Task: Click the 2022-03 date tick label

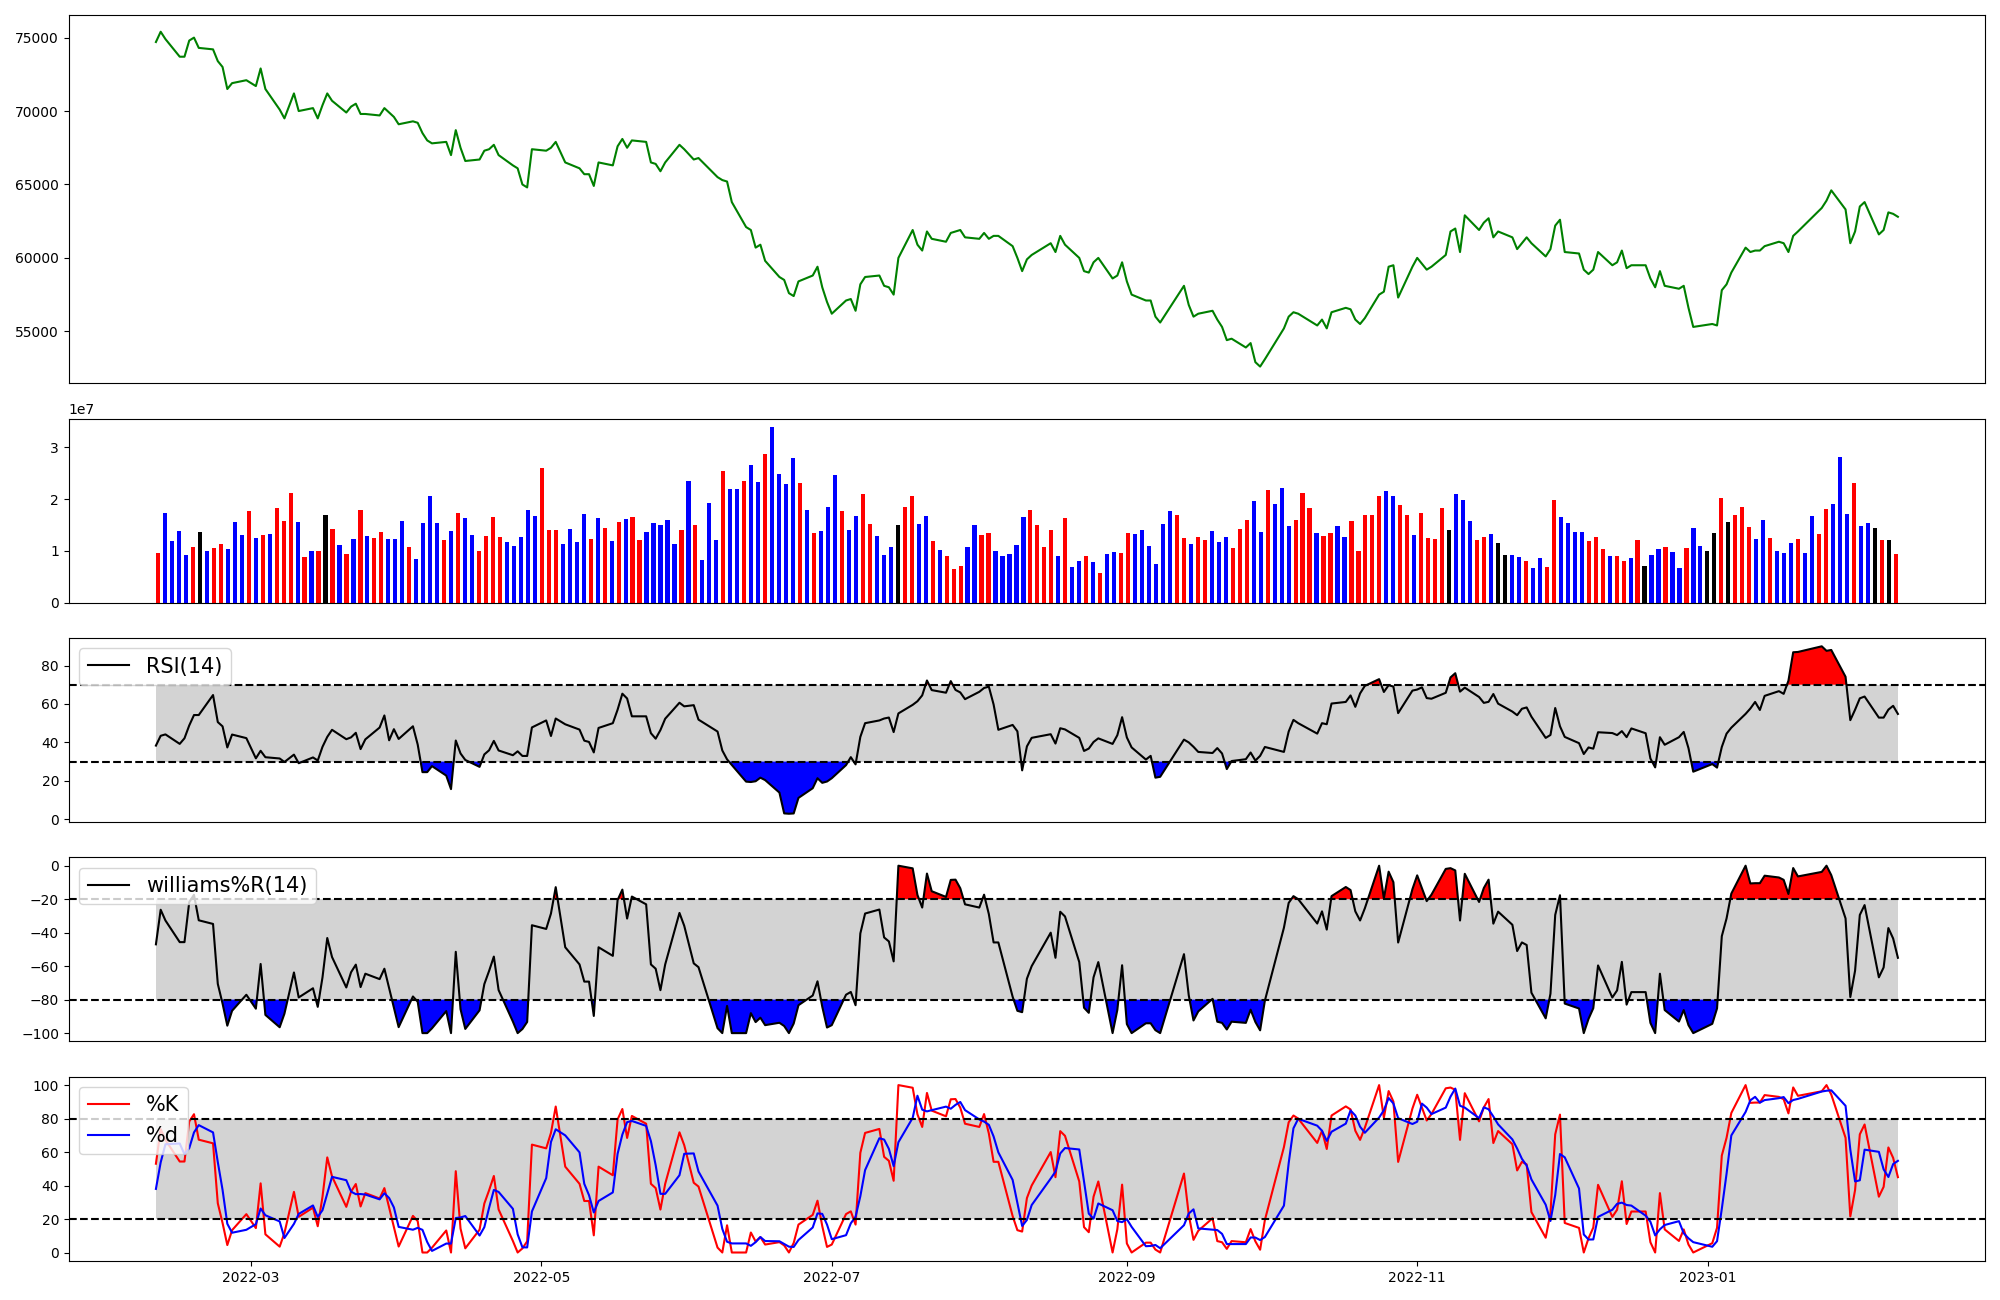Action: tap(251, 1277)
